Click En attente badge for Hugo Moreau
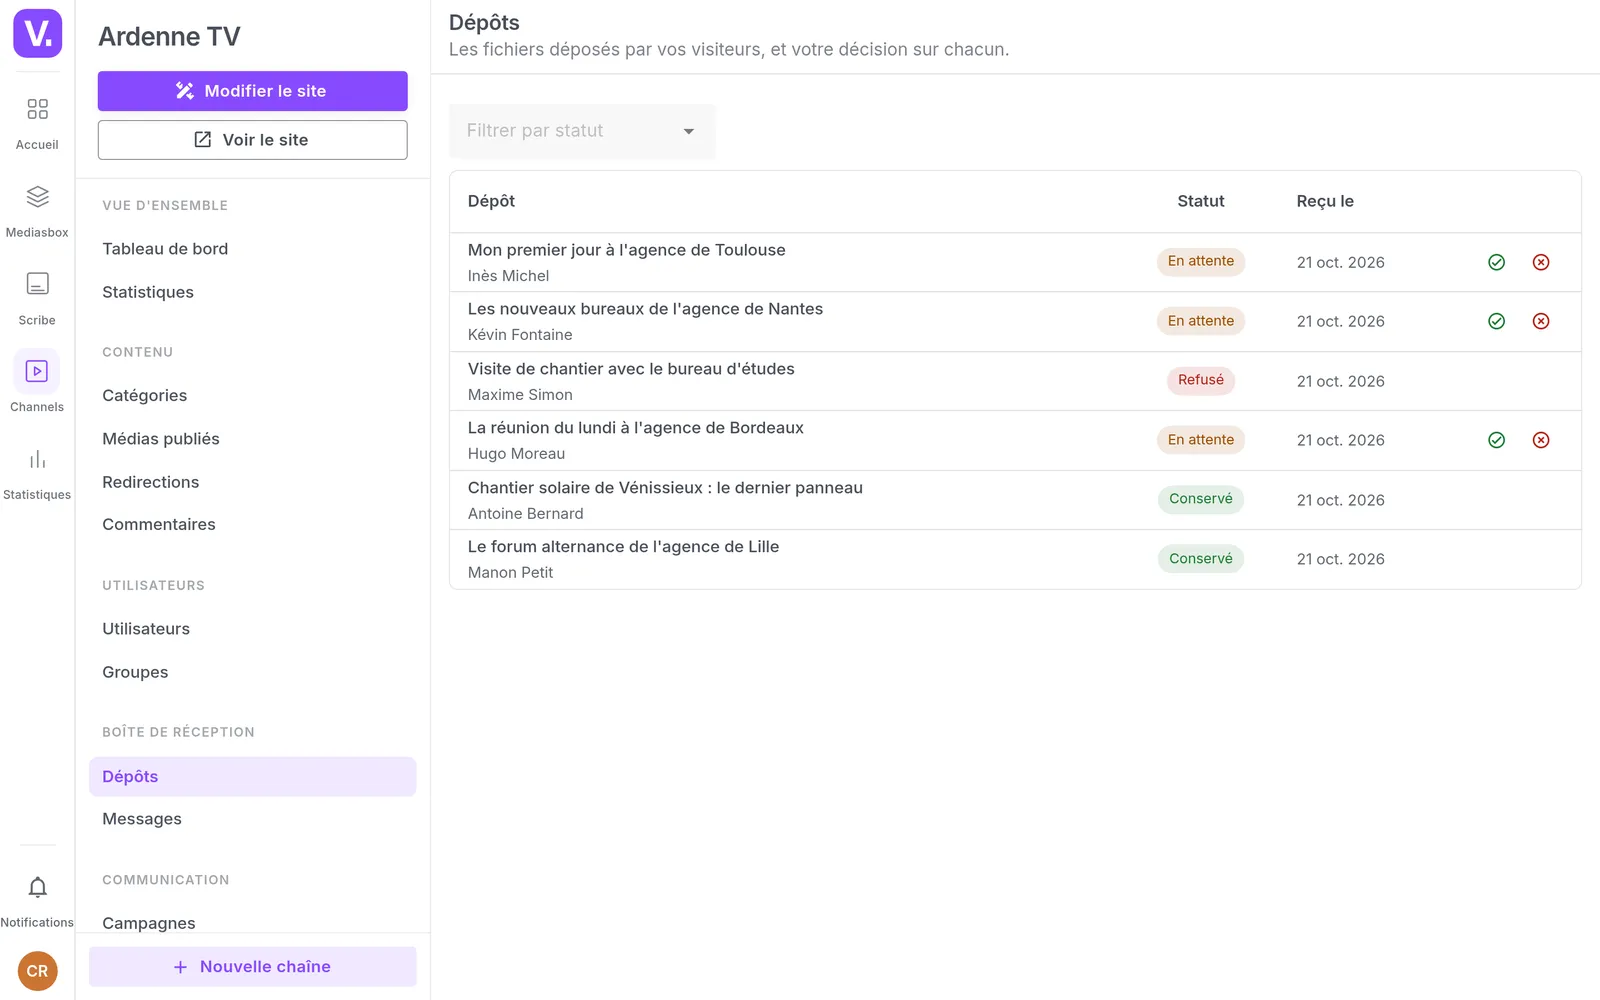This screenshot has width=1600, height=1000. point(1201,440)
